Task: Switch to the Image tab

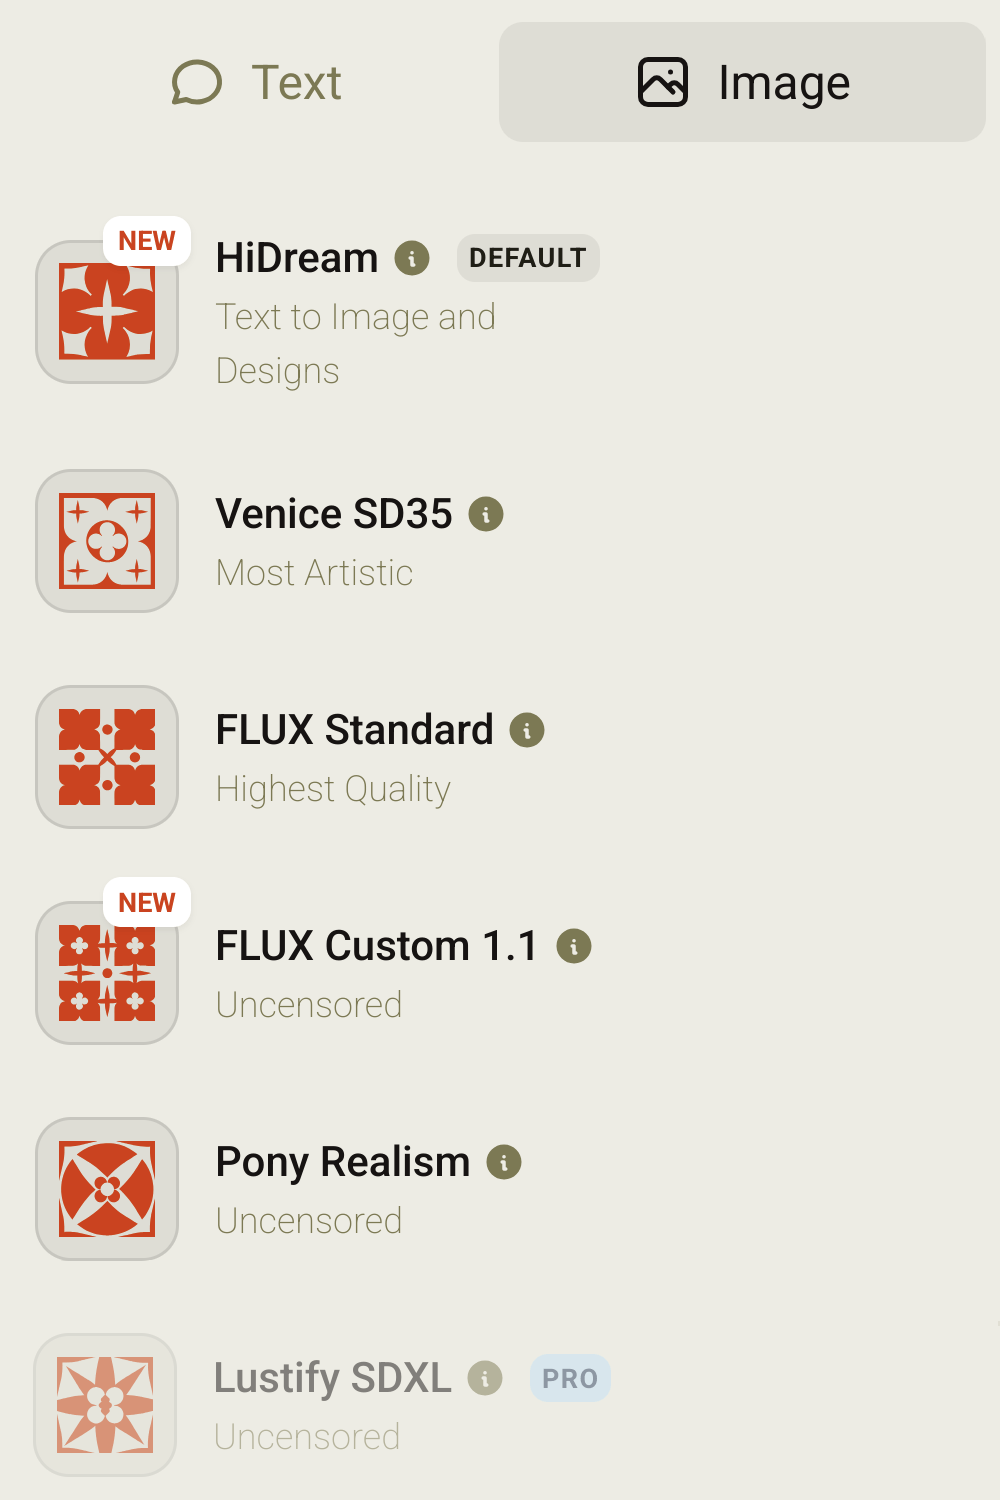Action: click(743, 82)
